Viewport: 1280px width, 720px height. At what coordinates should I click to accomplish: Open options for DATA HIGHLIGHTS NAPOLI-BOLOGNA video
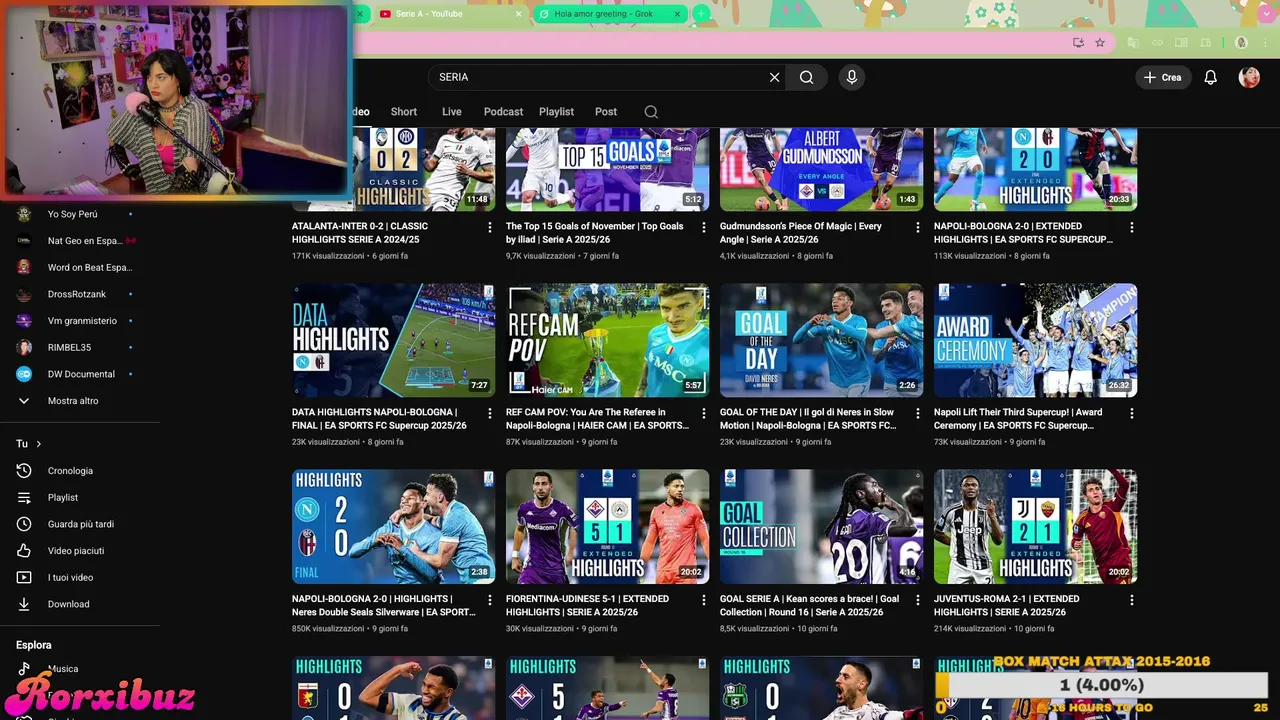coord(490,413)
